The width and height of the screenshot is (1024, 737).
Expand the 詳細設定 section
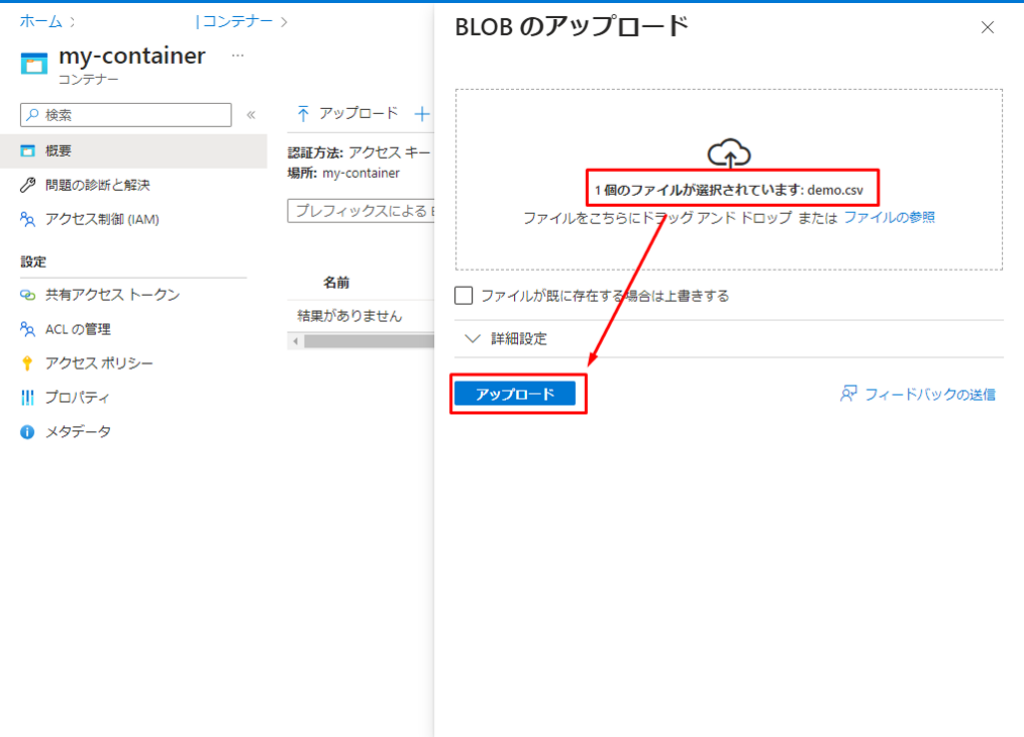coord(505,338)
